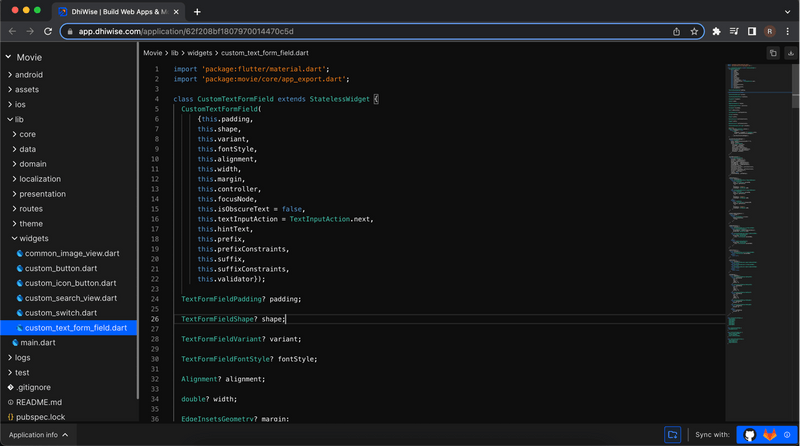Expand the android folder

click(x=29, y=74)
